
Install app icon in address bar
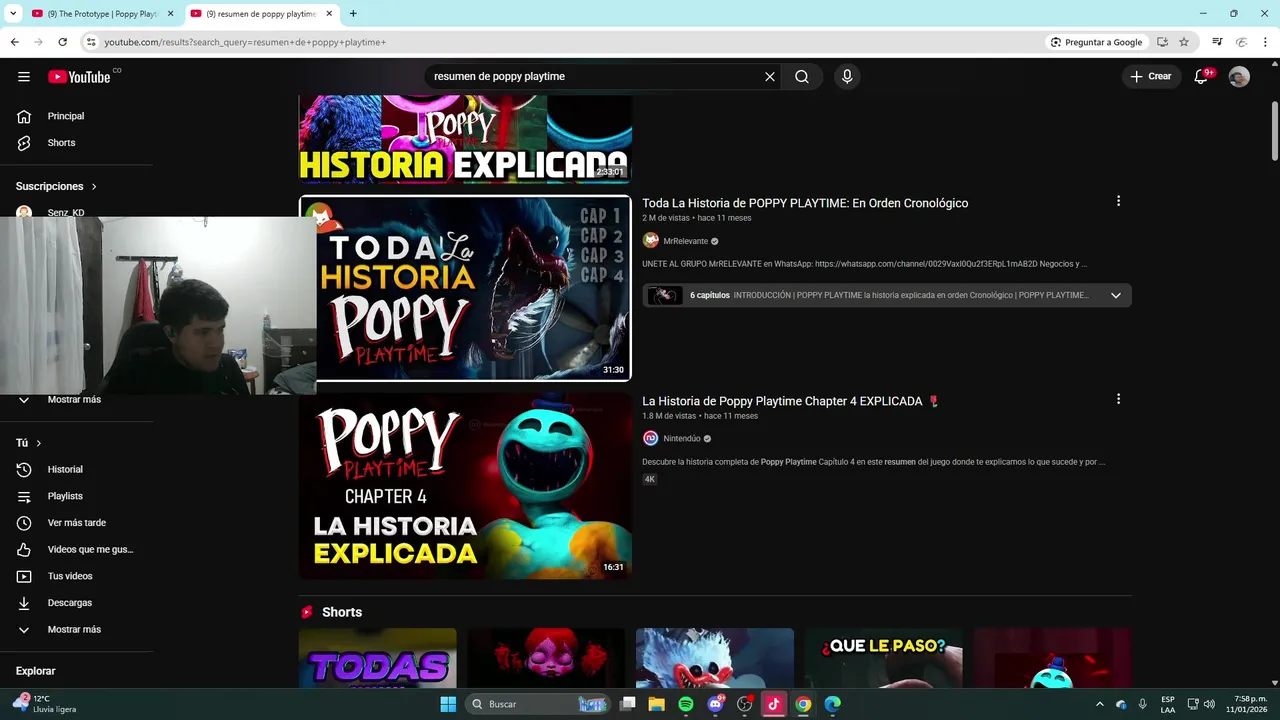click(1162, 42)
